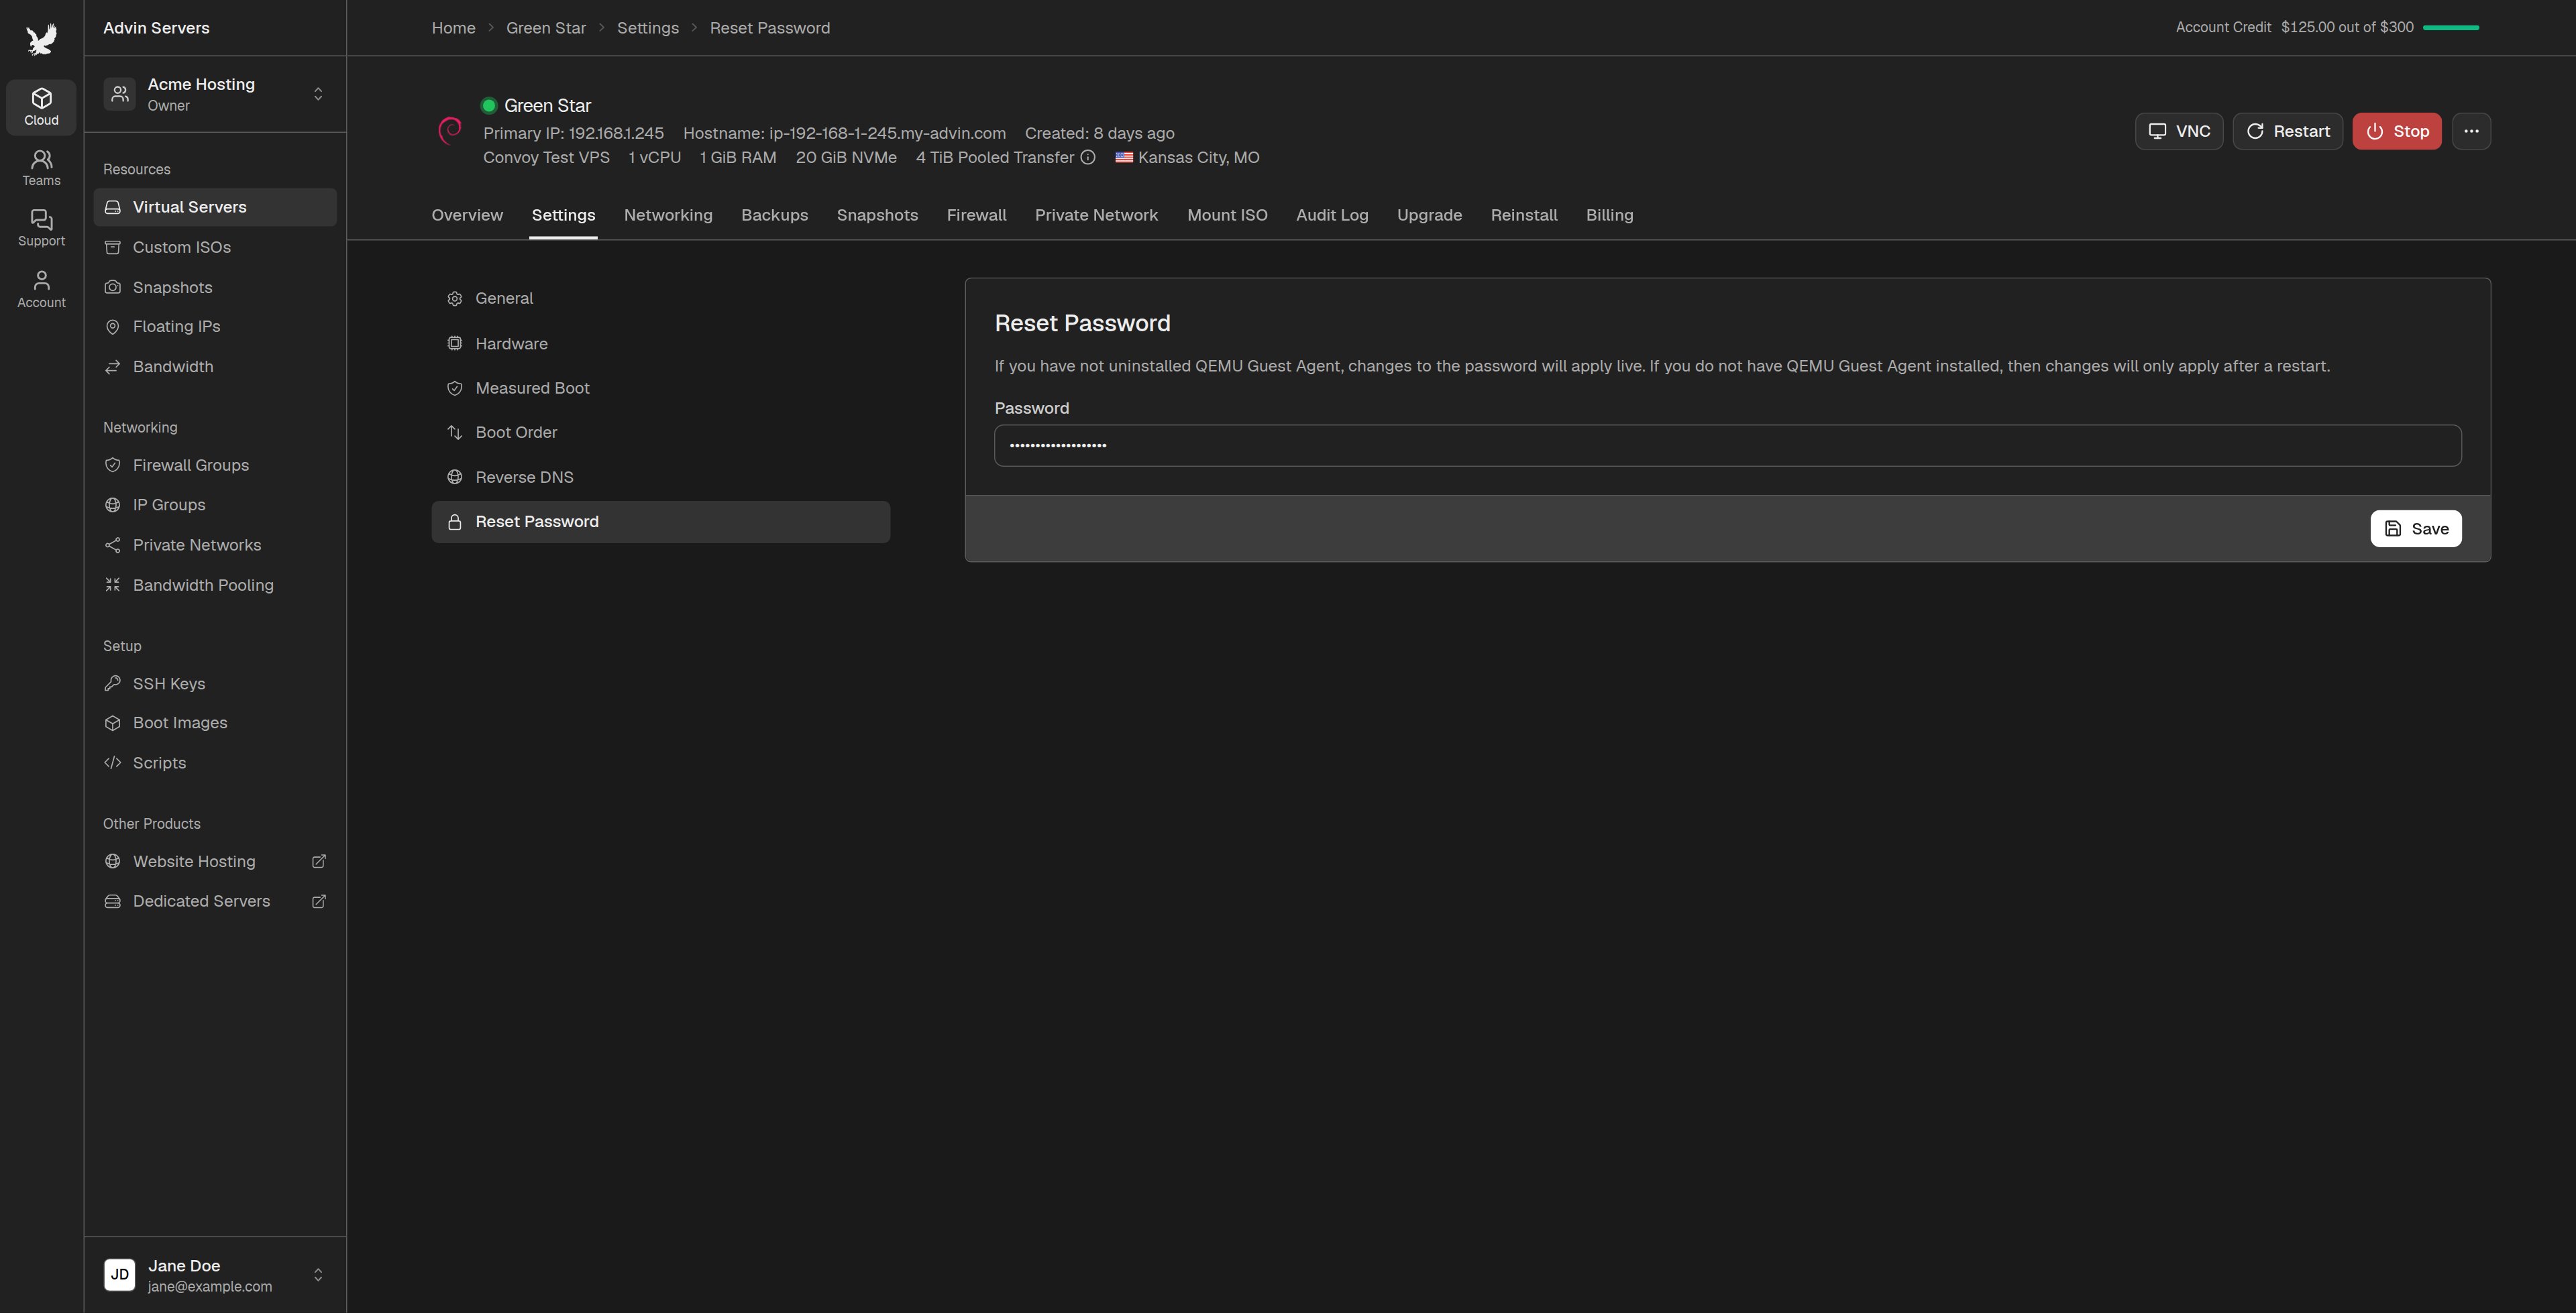Select Hardware settings section

click(660, 343)
